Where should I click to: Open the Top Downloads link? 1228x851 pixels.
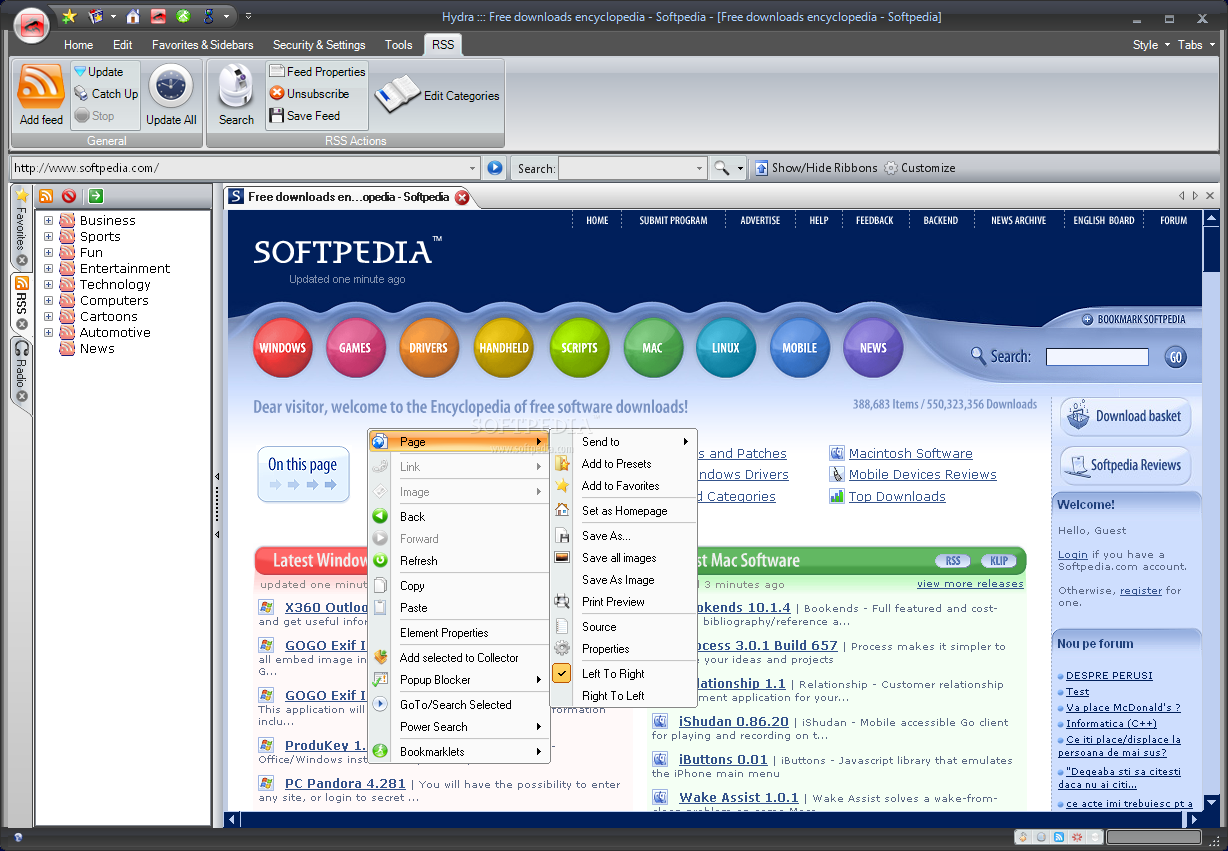point(897,497)
